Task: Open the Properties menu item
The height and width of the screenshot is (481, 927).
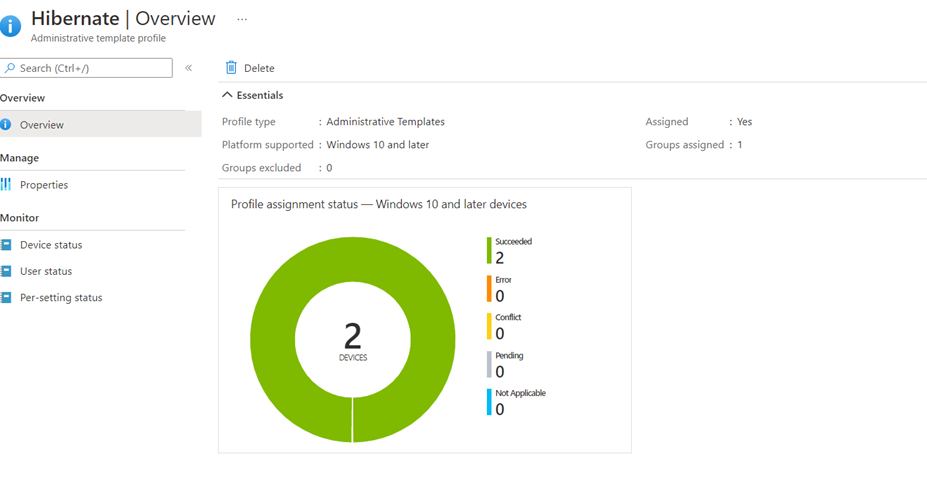Action: (44, 185)
